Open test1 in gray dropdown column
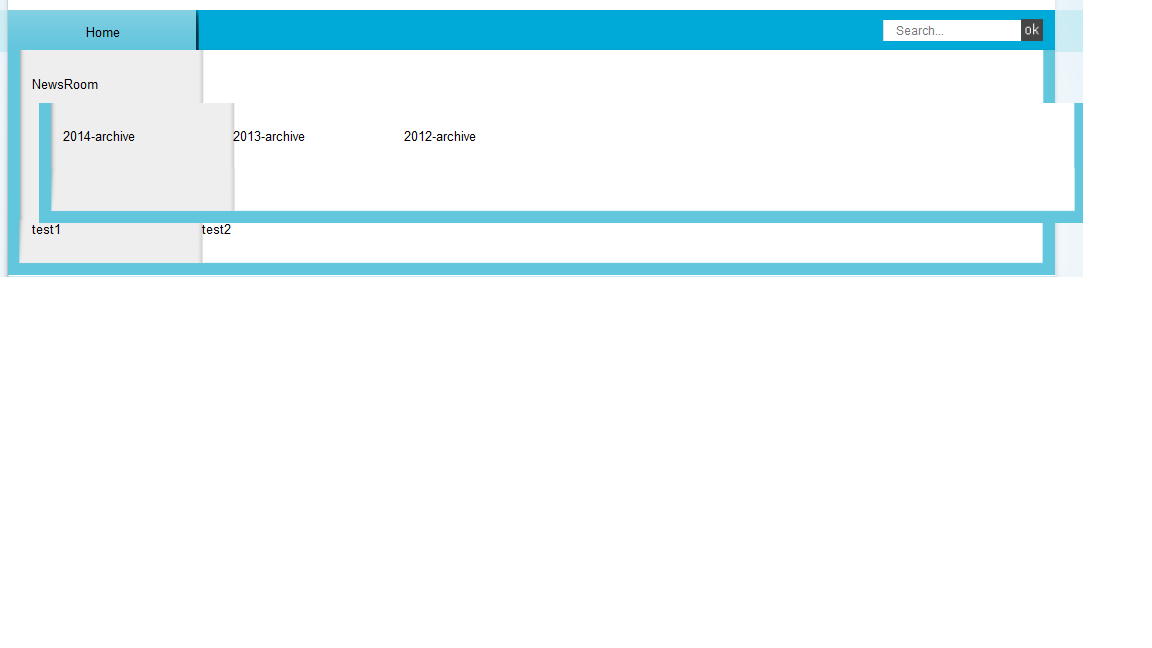Viewport: 1152px width, 648px height. [x=46, y=230]
